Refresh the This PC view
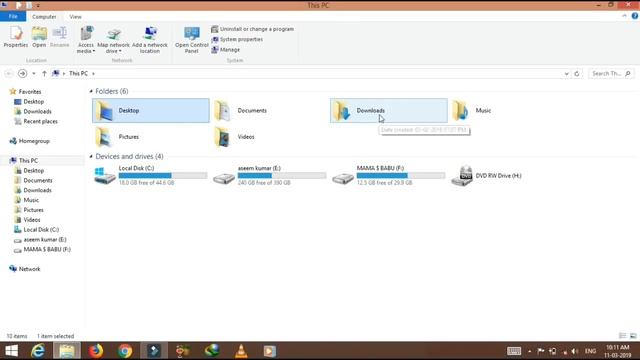640x360 pixels. click(577, 74)
